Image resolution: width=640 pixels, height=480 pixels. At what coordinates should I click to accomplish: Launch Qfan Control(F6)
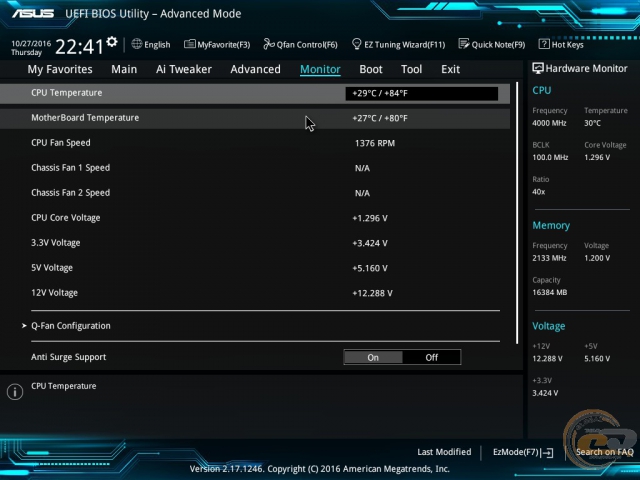click(x=300, y=44)
